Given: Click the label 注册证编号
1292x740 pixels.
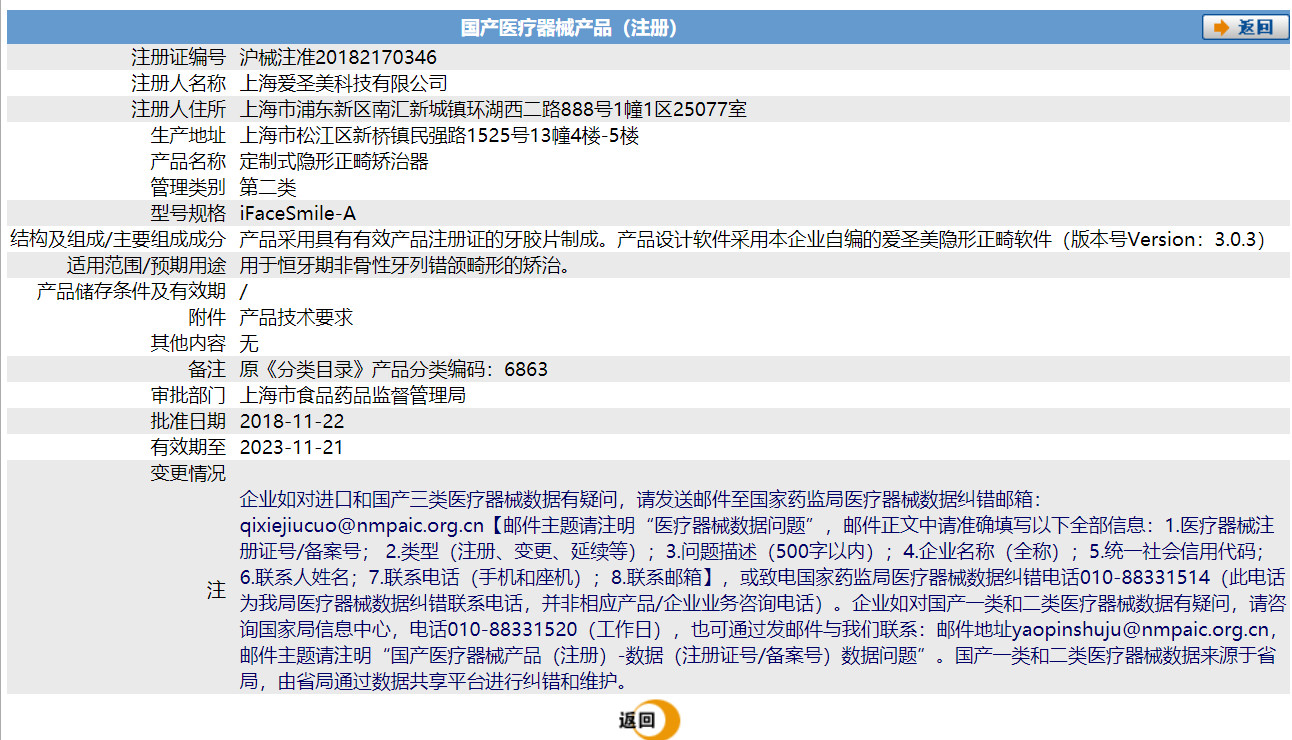Looking at the screenshot, I should pos(179,58).
